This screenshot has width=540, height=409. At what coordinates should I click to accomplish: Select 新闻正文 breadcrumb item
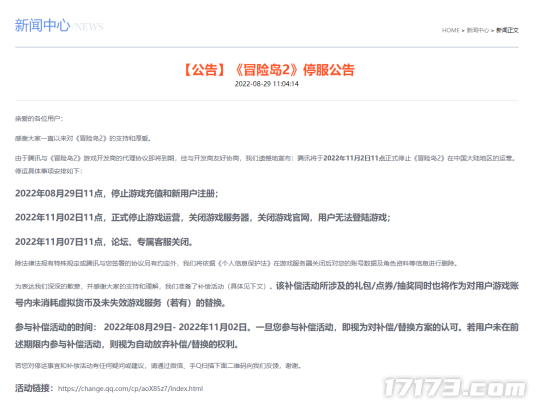click(507, 30)
